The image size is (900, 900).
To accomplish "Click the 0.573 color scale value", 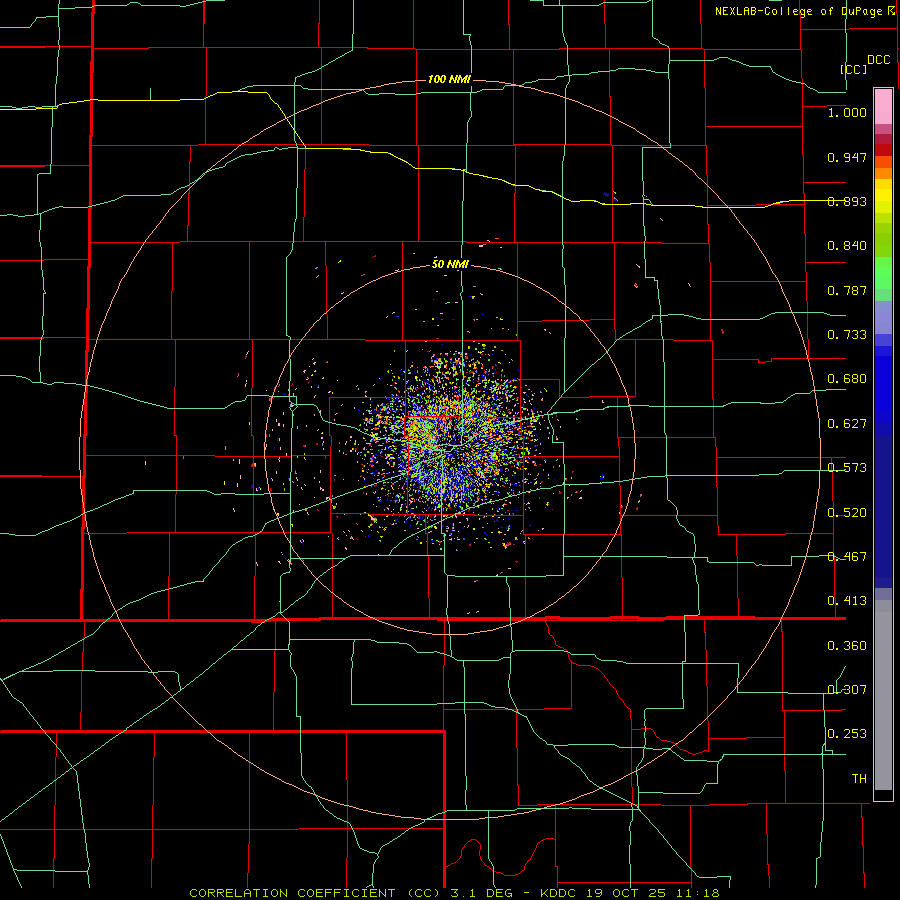I will [x=847, y=468].
